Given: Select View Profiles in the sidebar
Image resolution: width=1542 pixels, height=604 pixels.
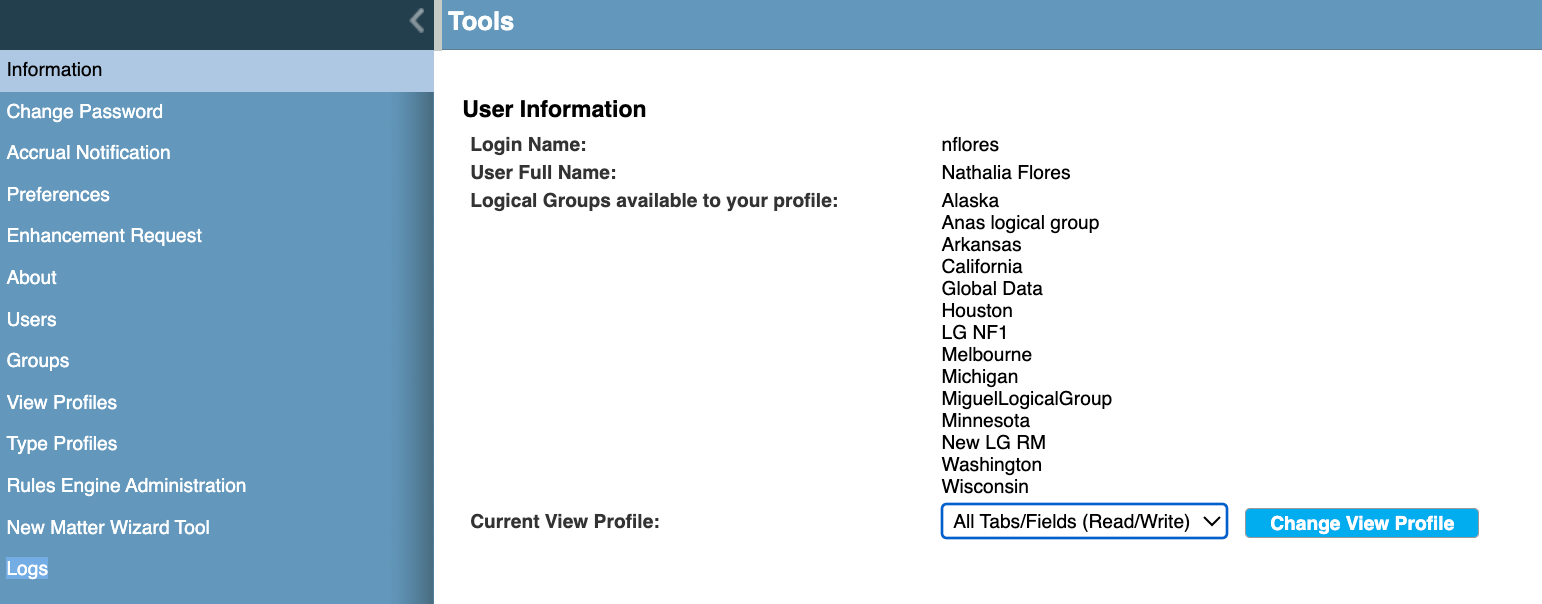Looking at the screenshot, I should 61,402.
